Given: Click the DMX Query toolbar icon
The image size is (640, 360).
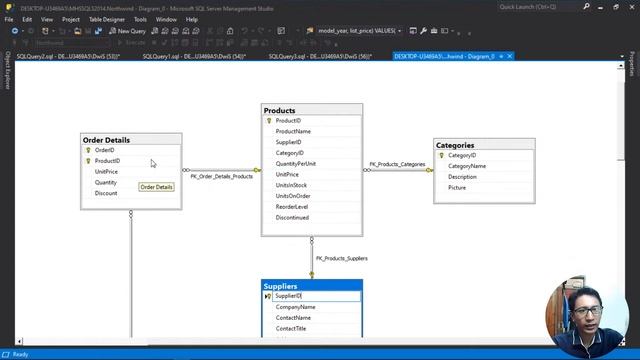Looking at the screenshot, I should 175,31.
